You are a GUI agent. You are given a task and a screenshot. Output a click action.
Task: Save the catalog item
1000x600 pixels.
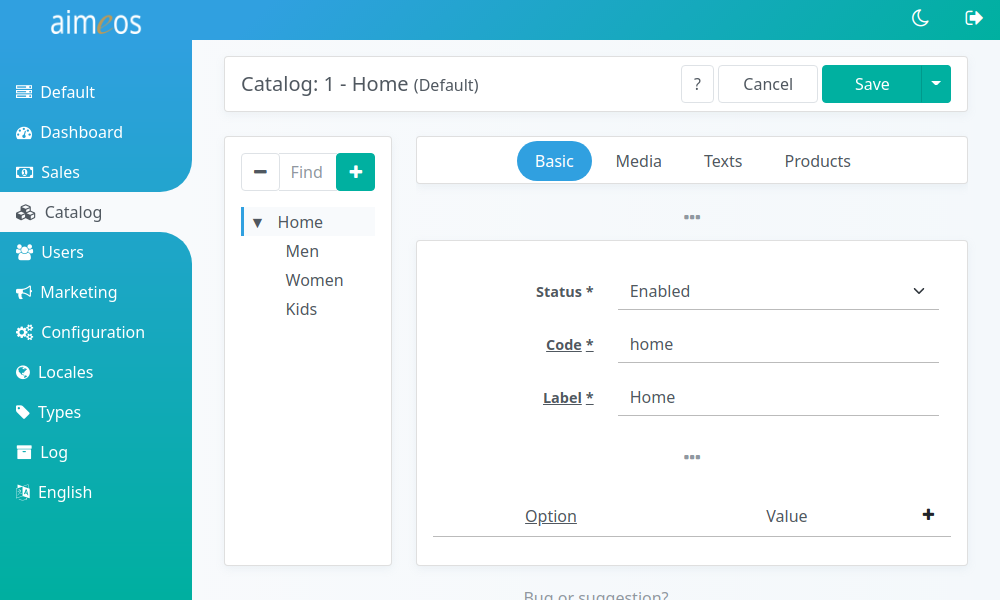(872, 84)
